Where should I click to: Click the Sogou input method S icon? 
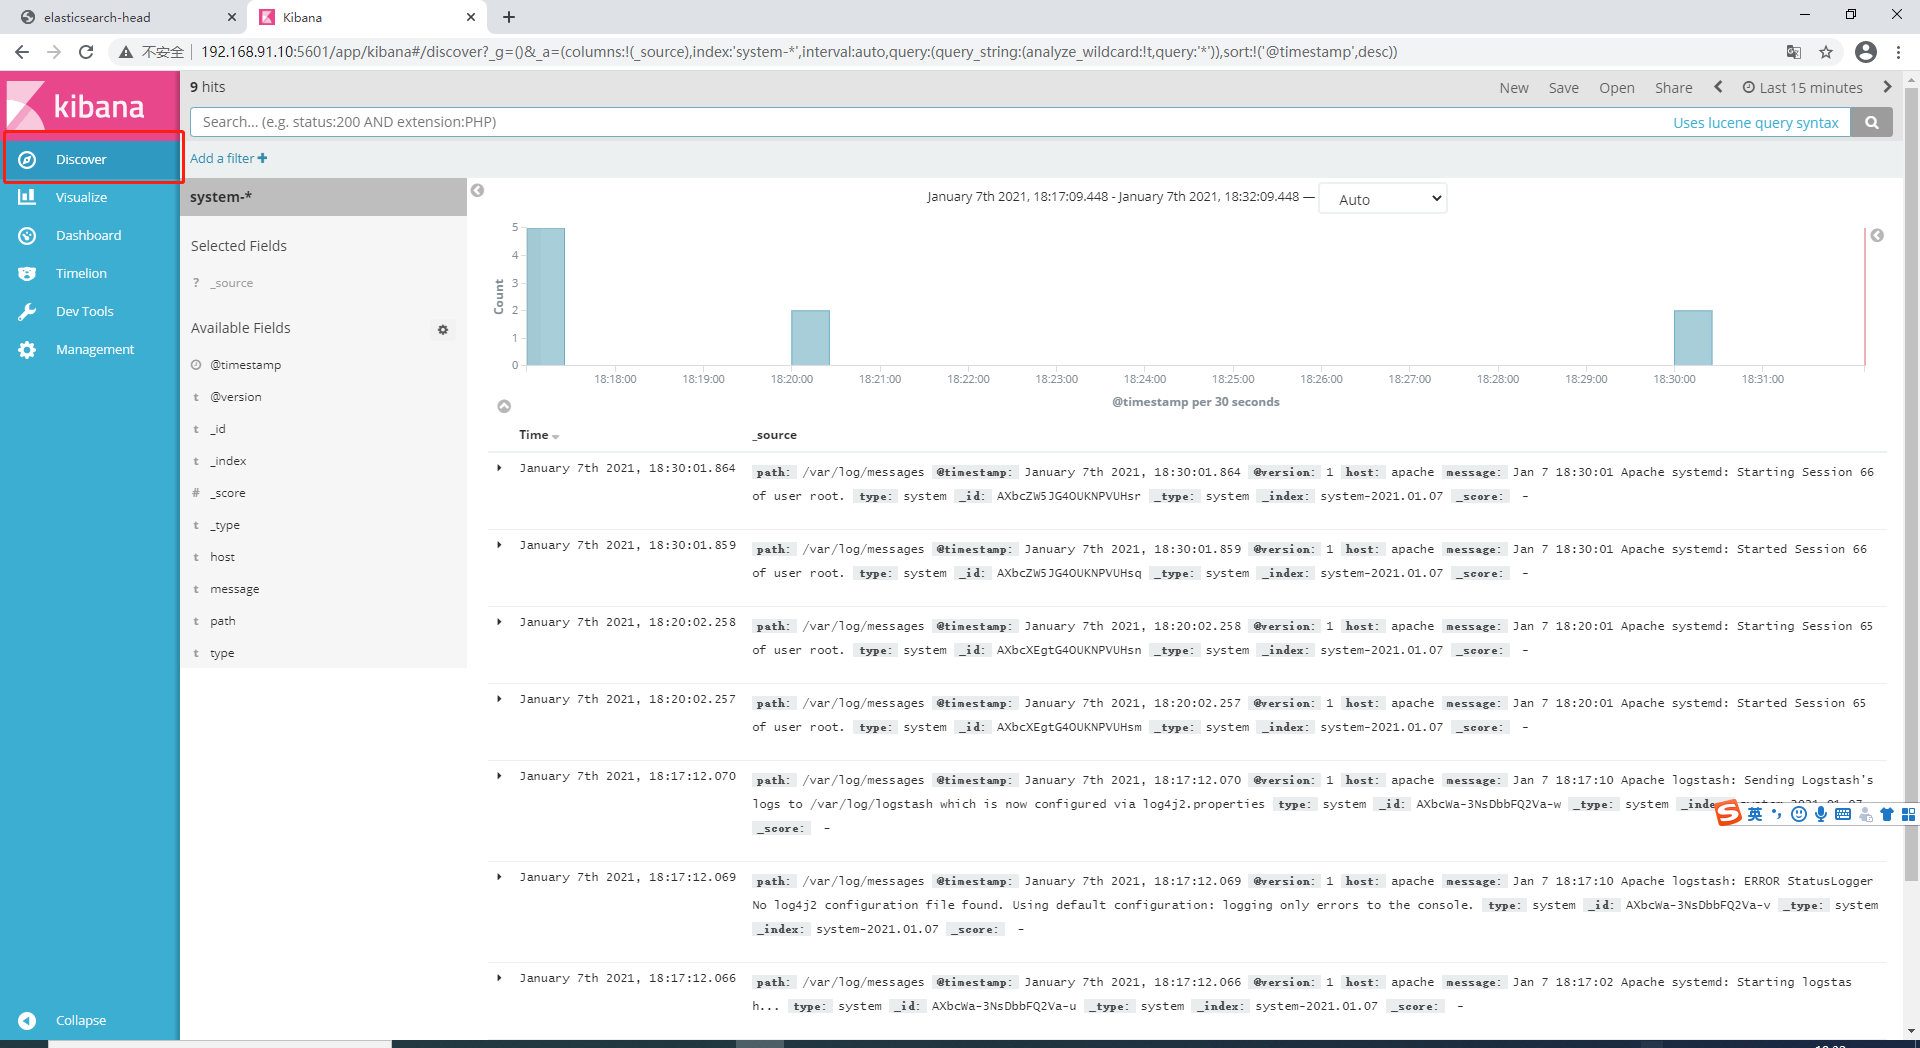click(x=1728, y=813)
